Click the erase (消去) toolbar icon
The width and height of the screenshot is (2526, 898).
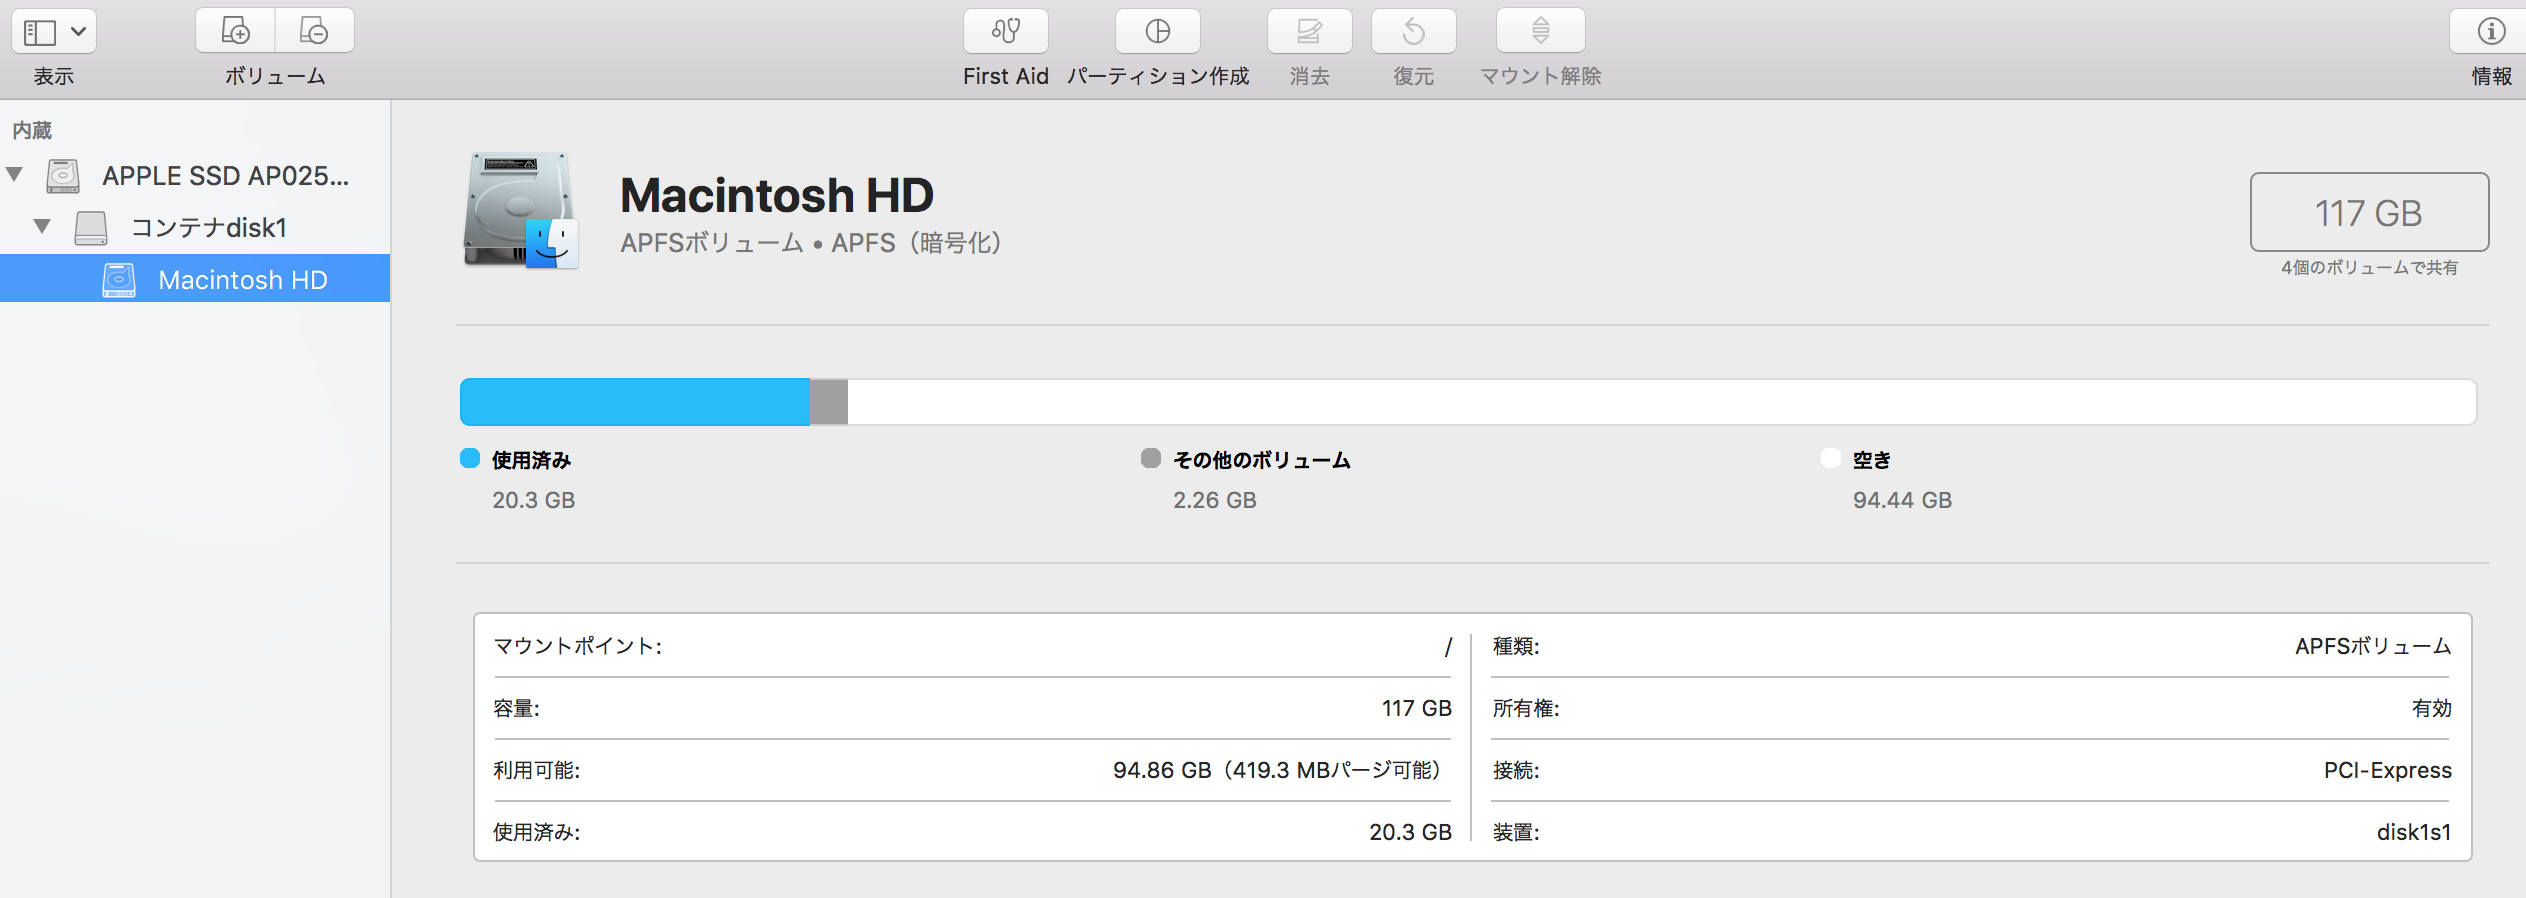pyautogui.click(x=1309, y=31)
